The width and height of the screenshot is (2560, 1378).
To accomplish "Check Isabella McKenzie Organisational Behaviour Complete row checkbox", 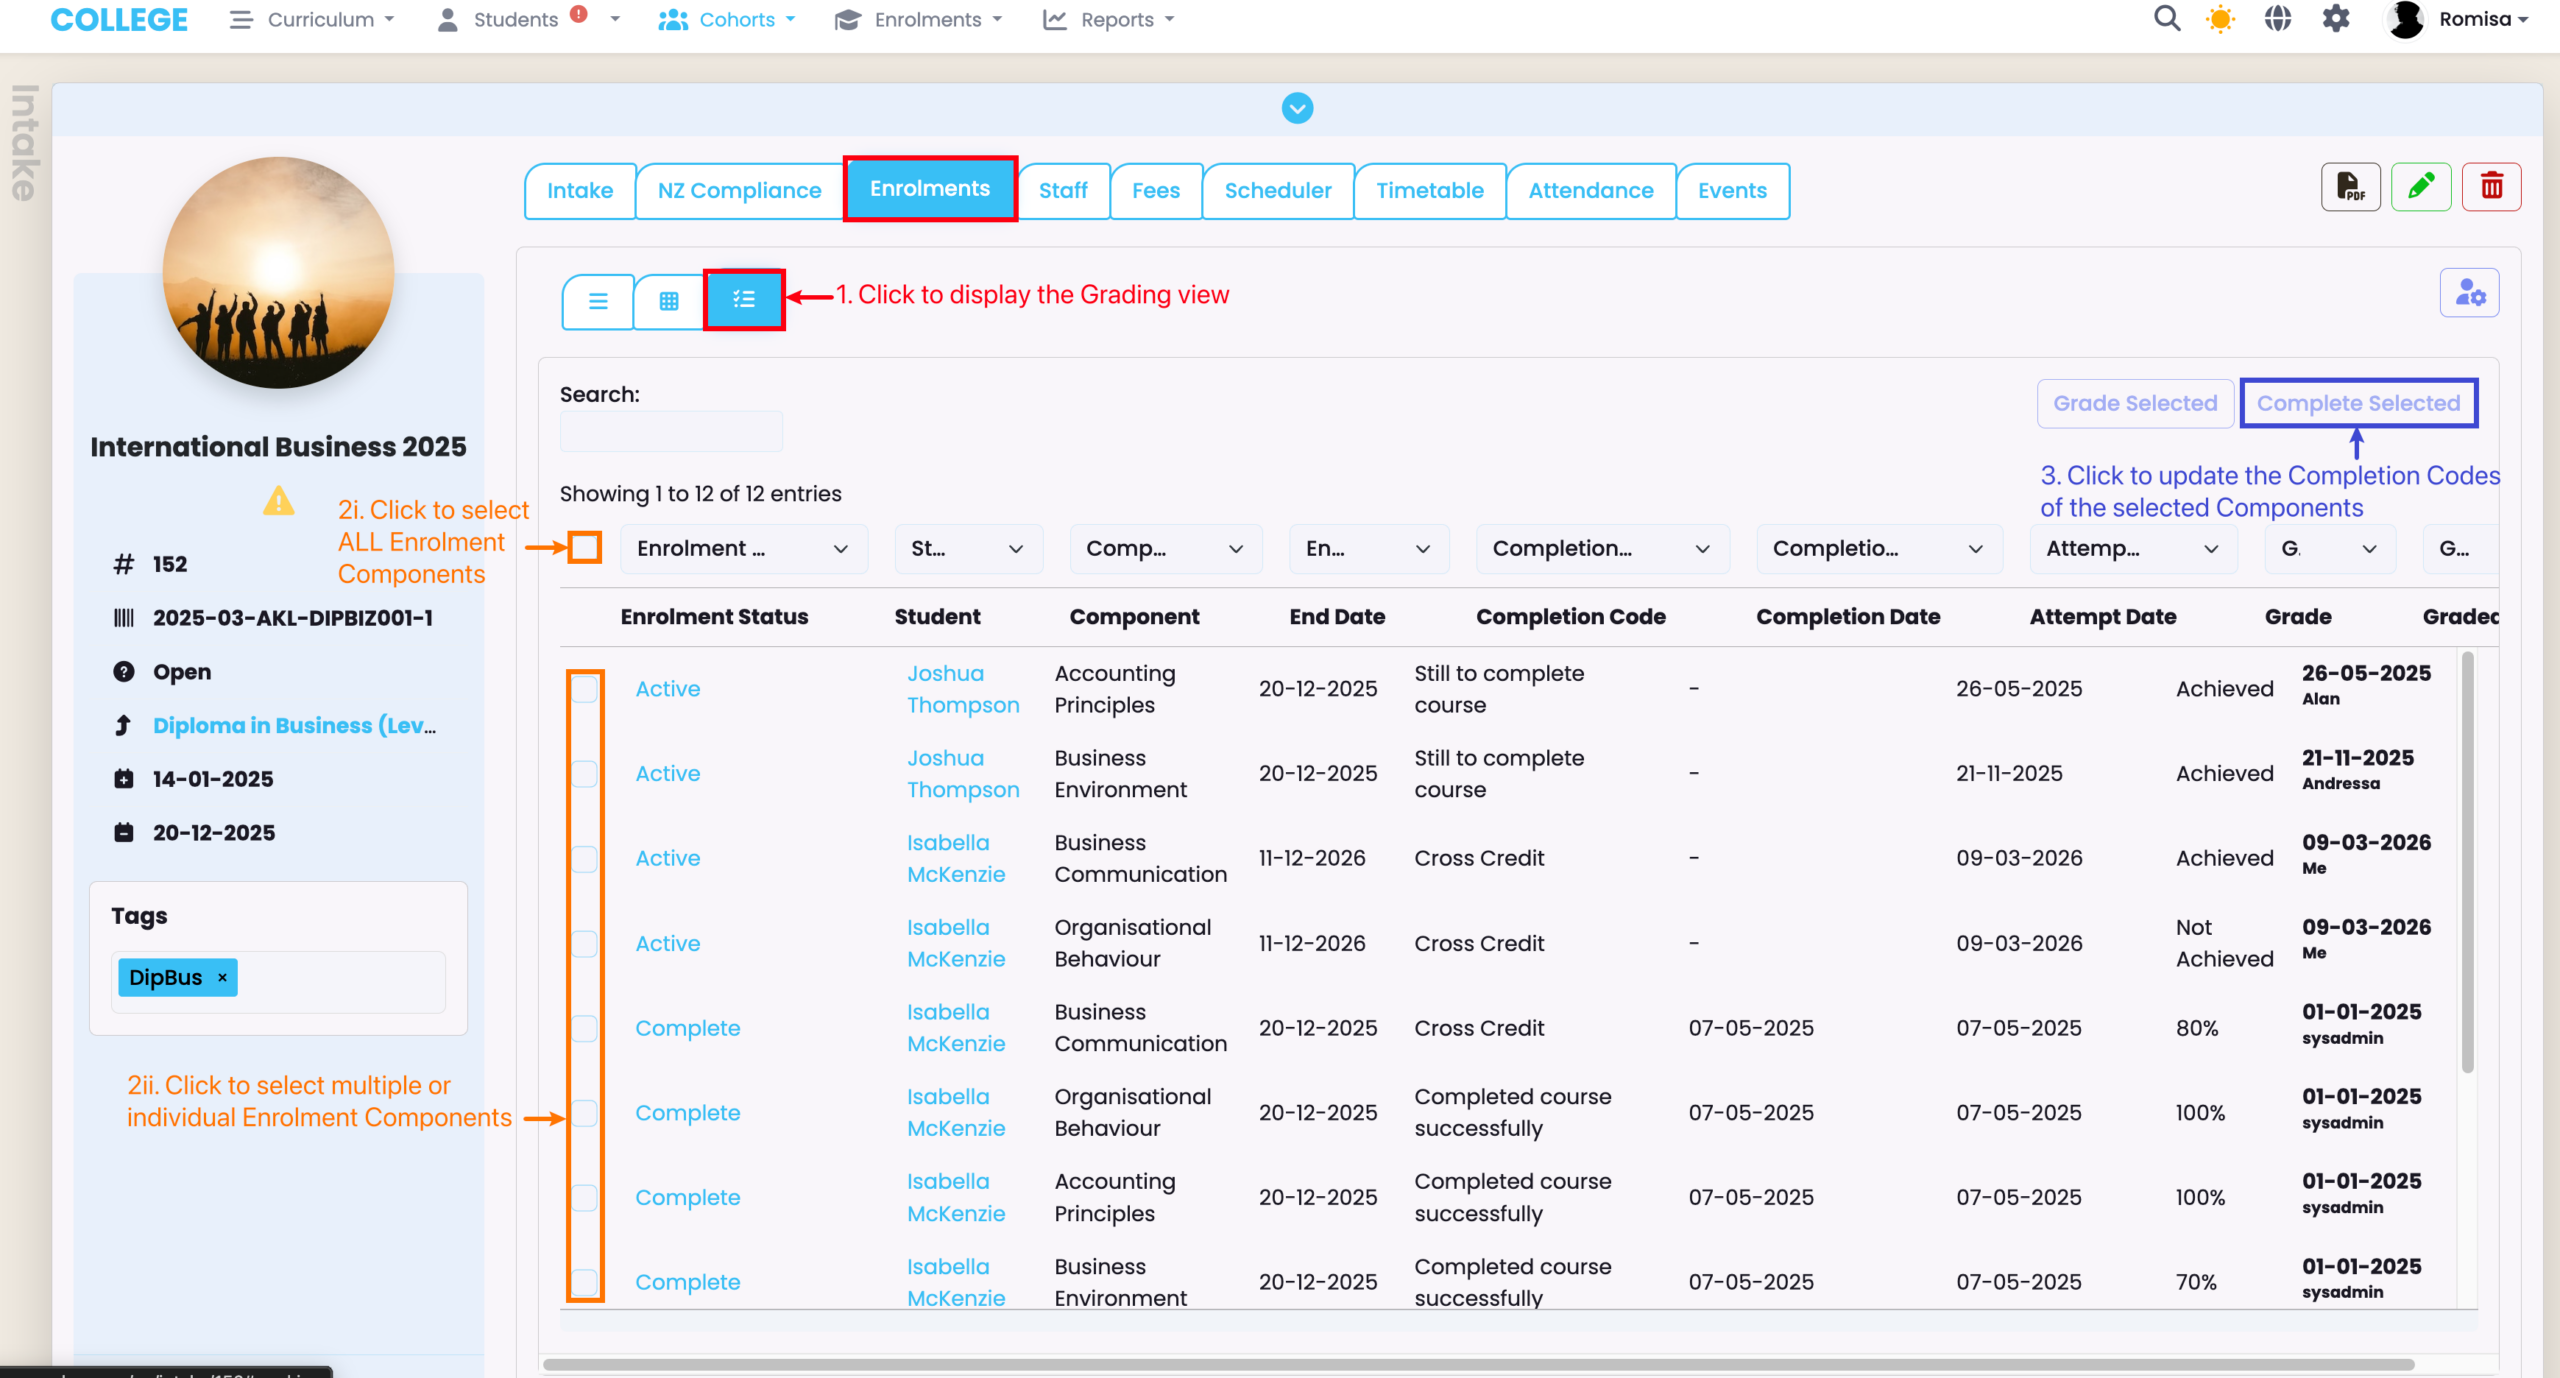I will pyautogui.click(x=585, y=1113).
